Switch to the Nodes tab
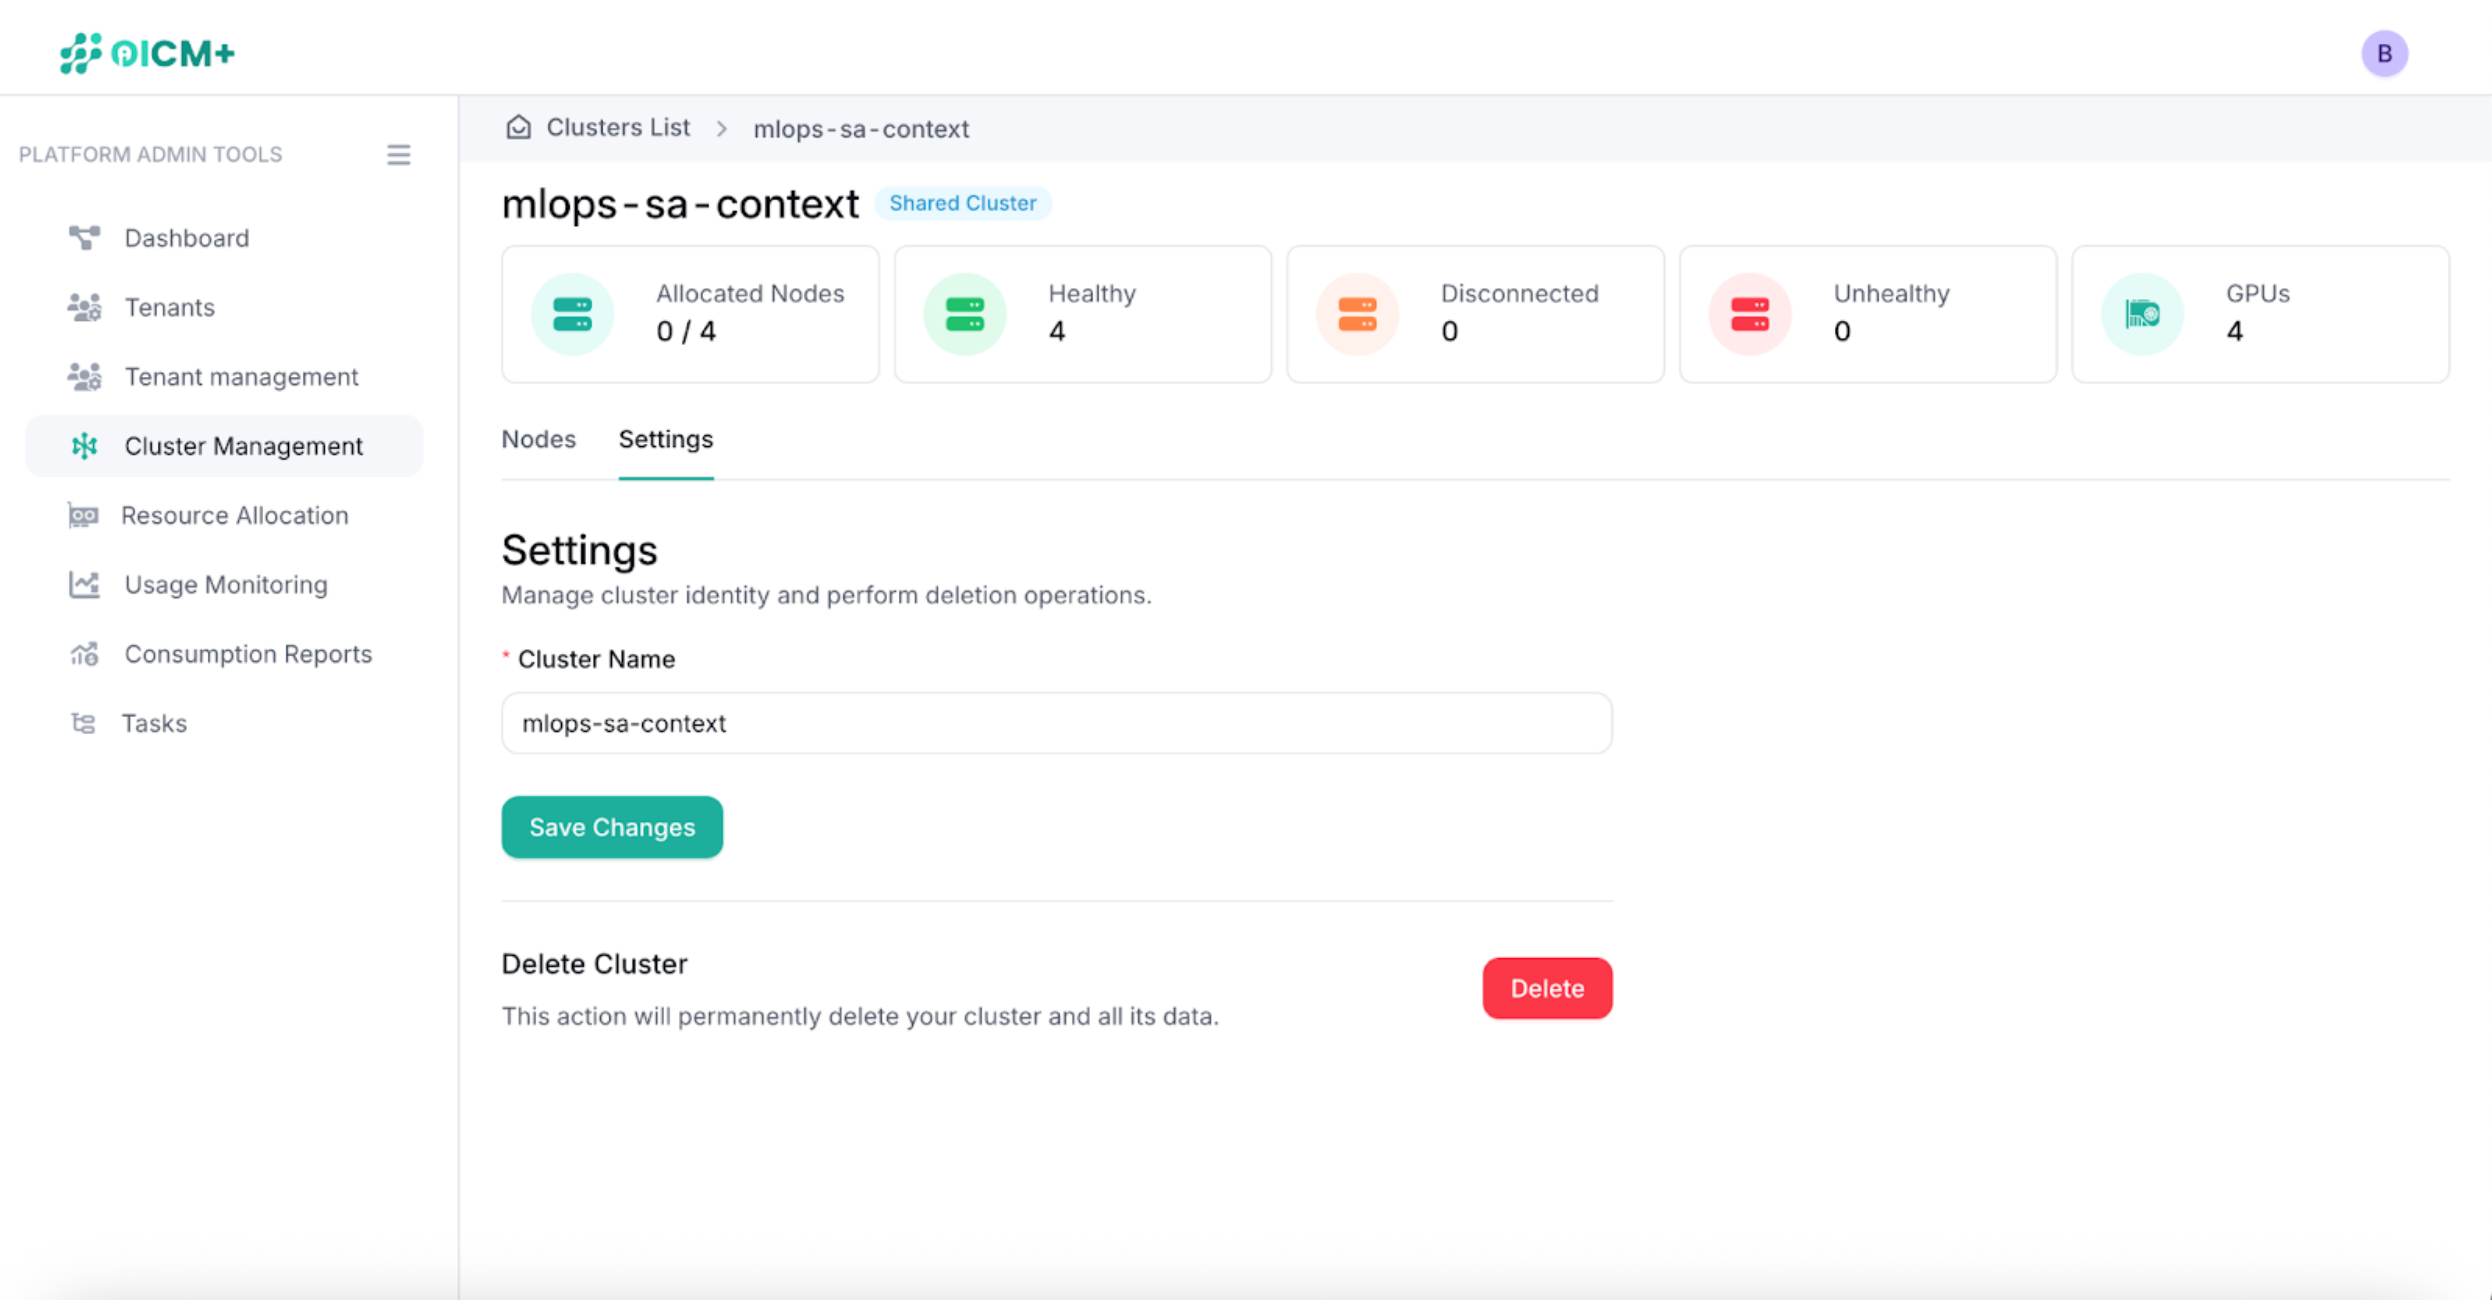Screen dimensions: 2492x1302 point(538,439)
